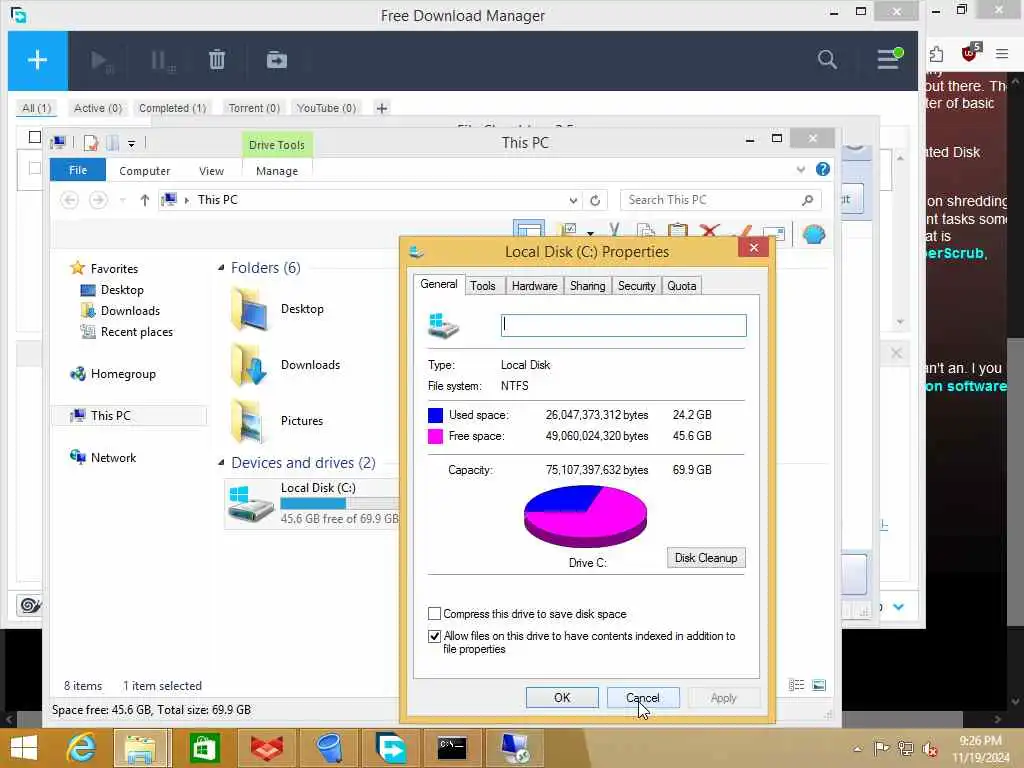1024x768 pixels.
Task: Open the Manage ribbon tab
Action: pyautogui.click(x=277, y=170)
